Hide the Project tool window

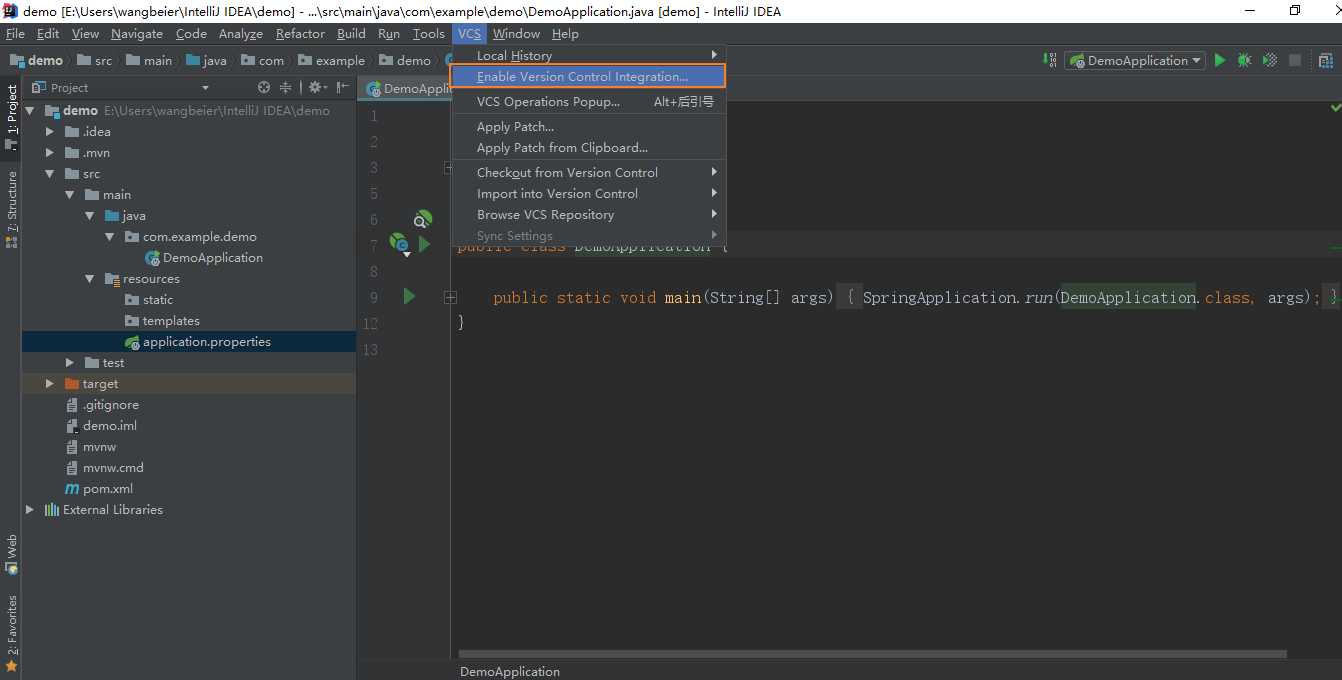click(x=343, y=88)
